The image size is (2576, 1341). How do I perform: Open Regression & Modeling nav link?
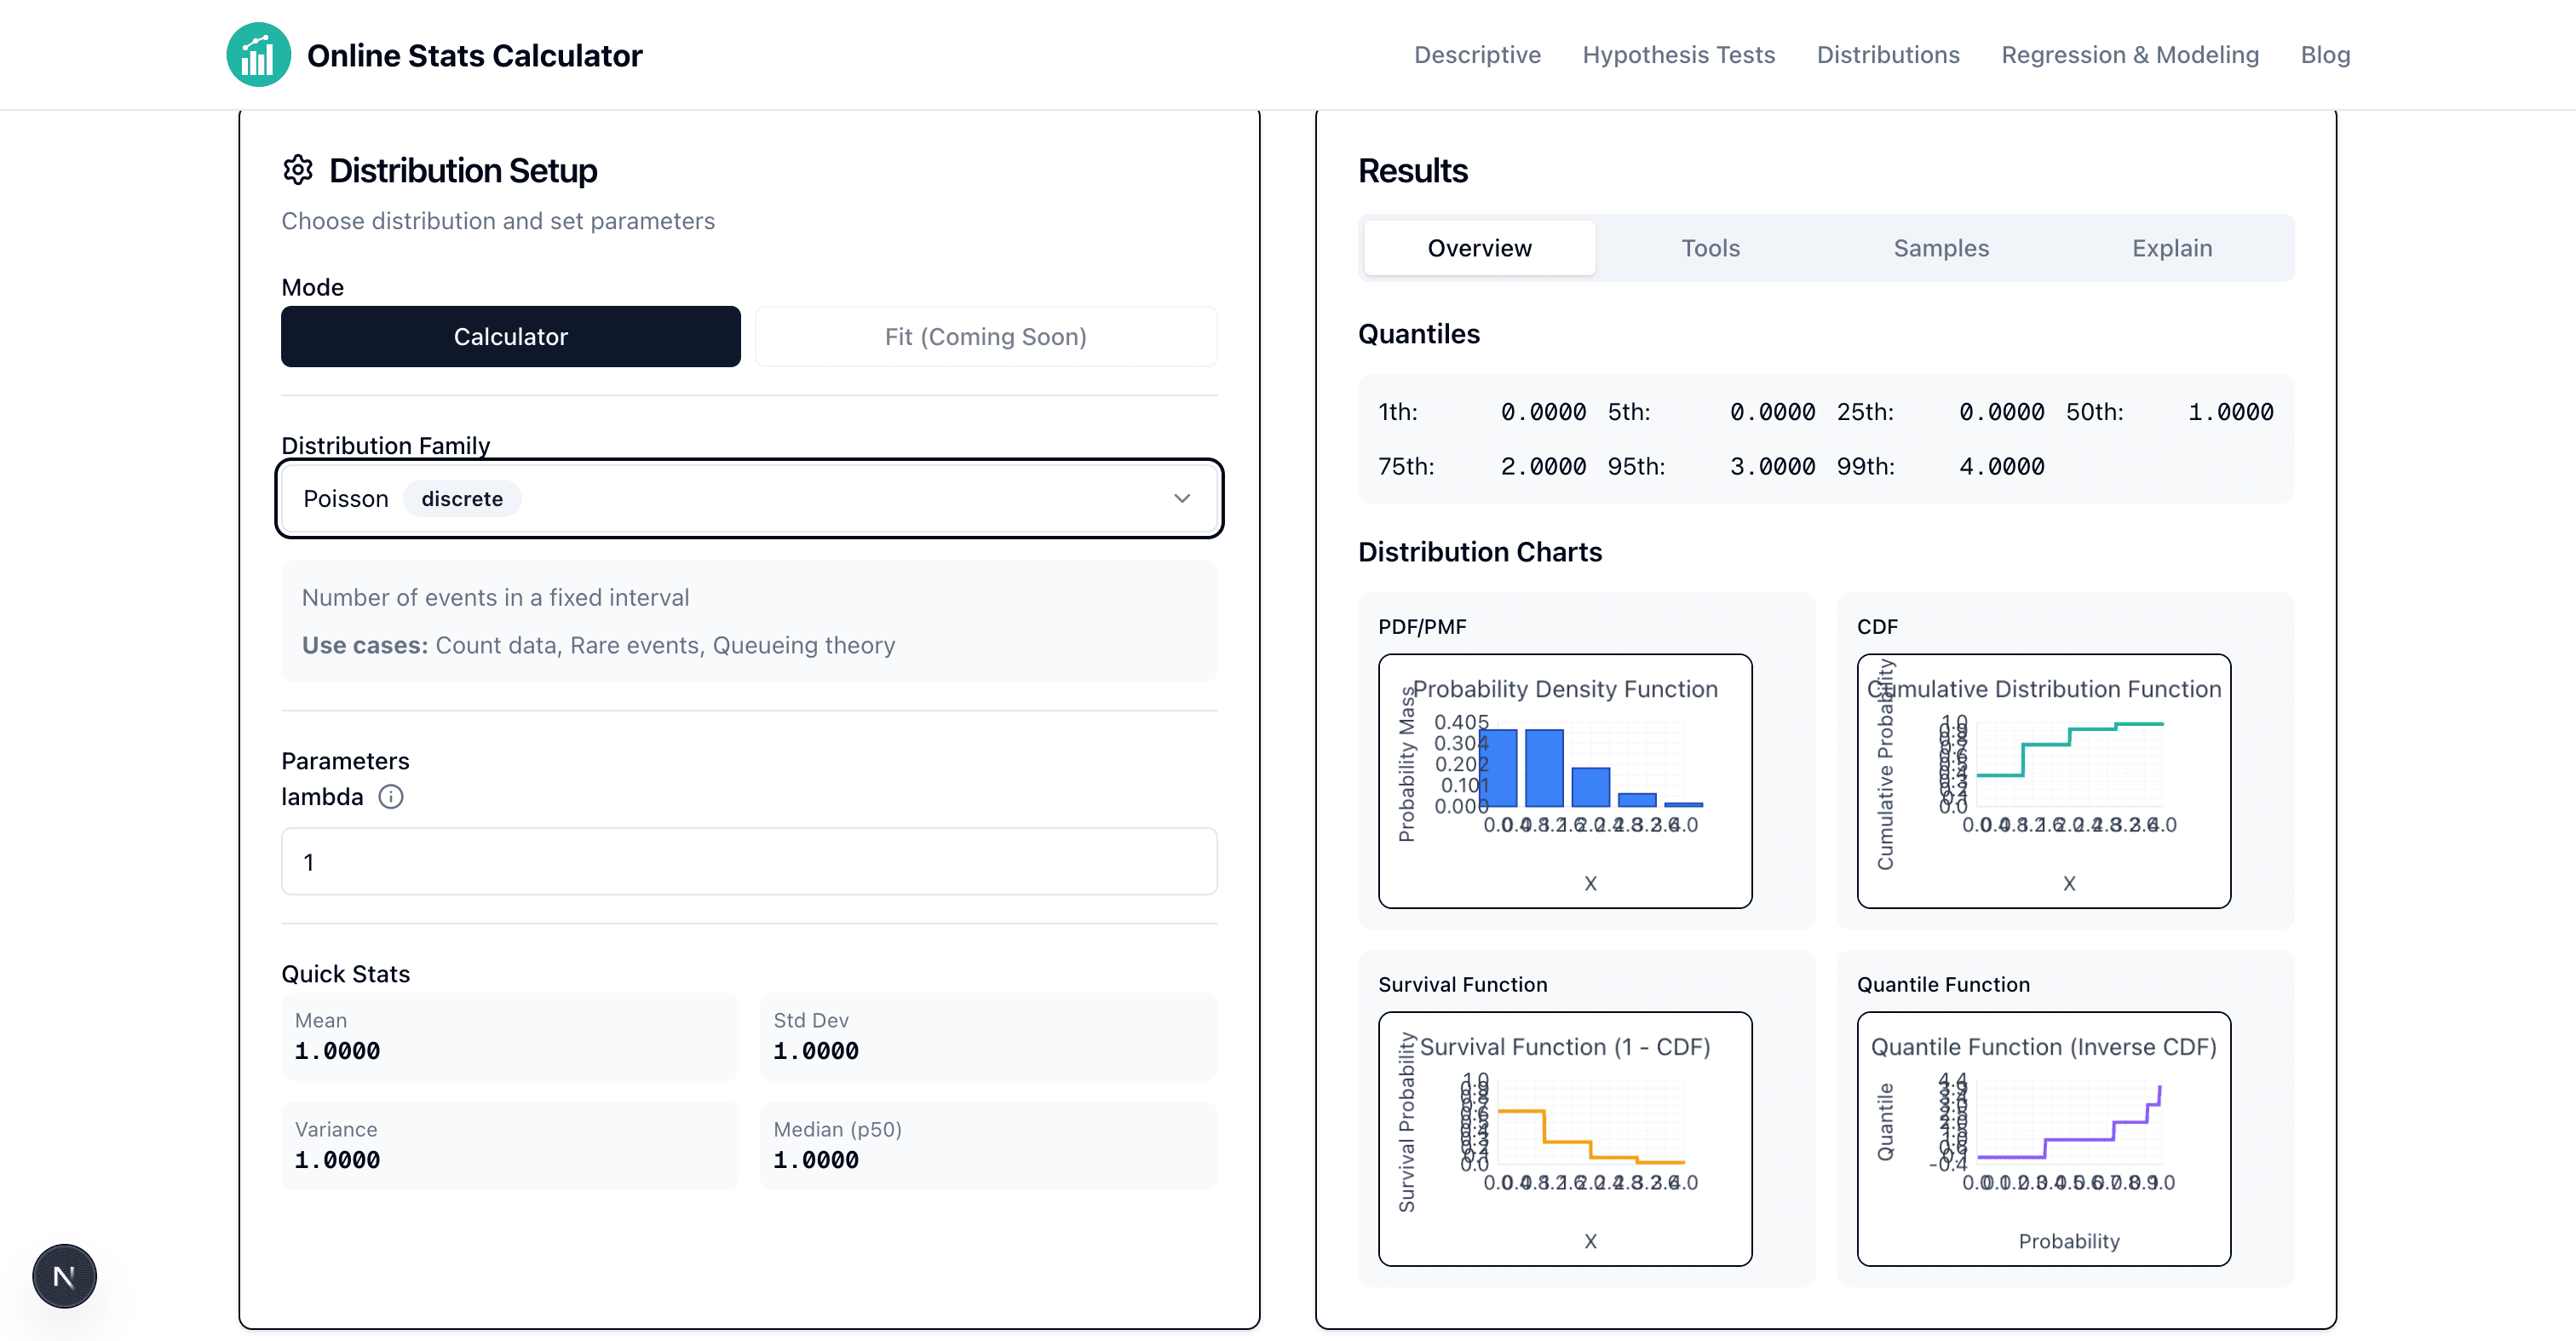pyautogui.click(x=2129, y=55)
